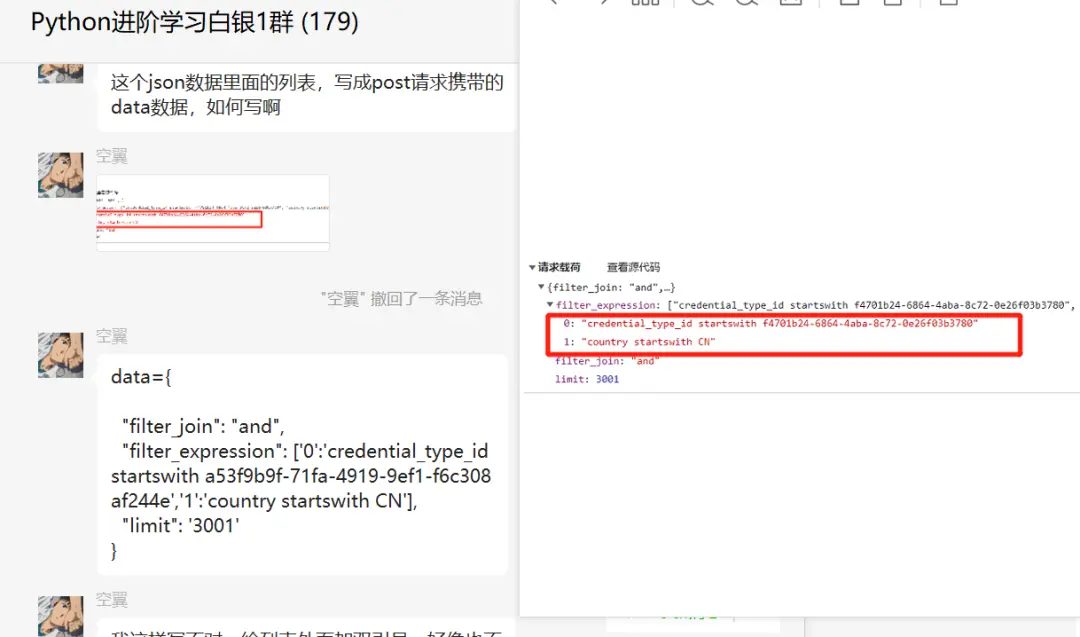Select the data={ code message bubble
The image size is (1080, 637).
(302, 465)
